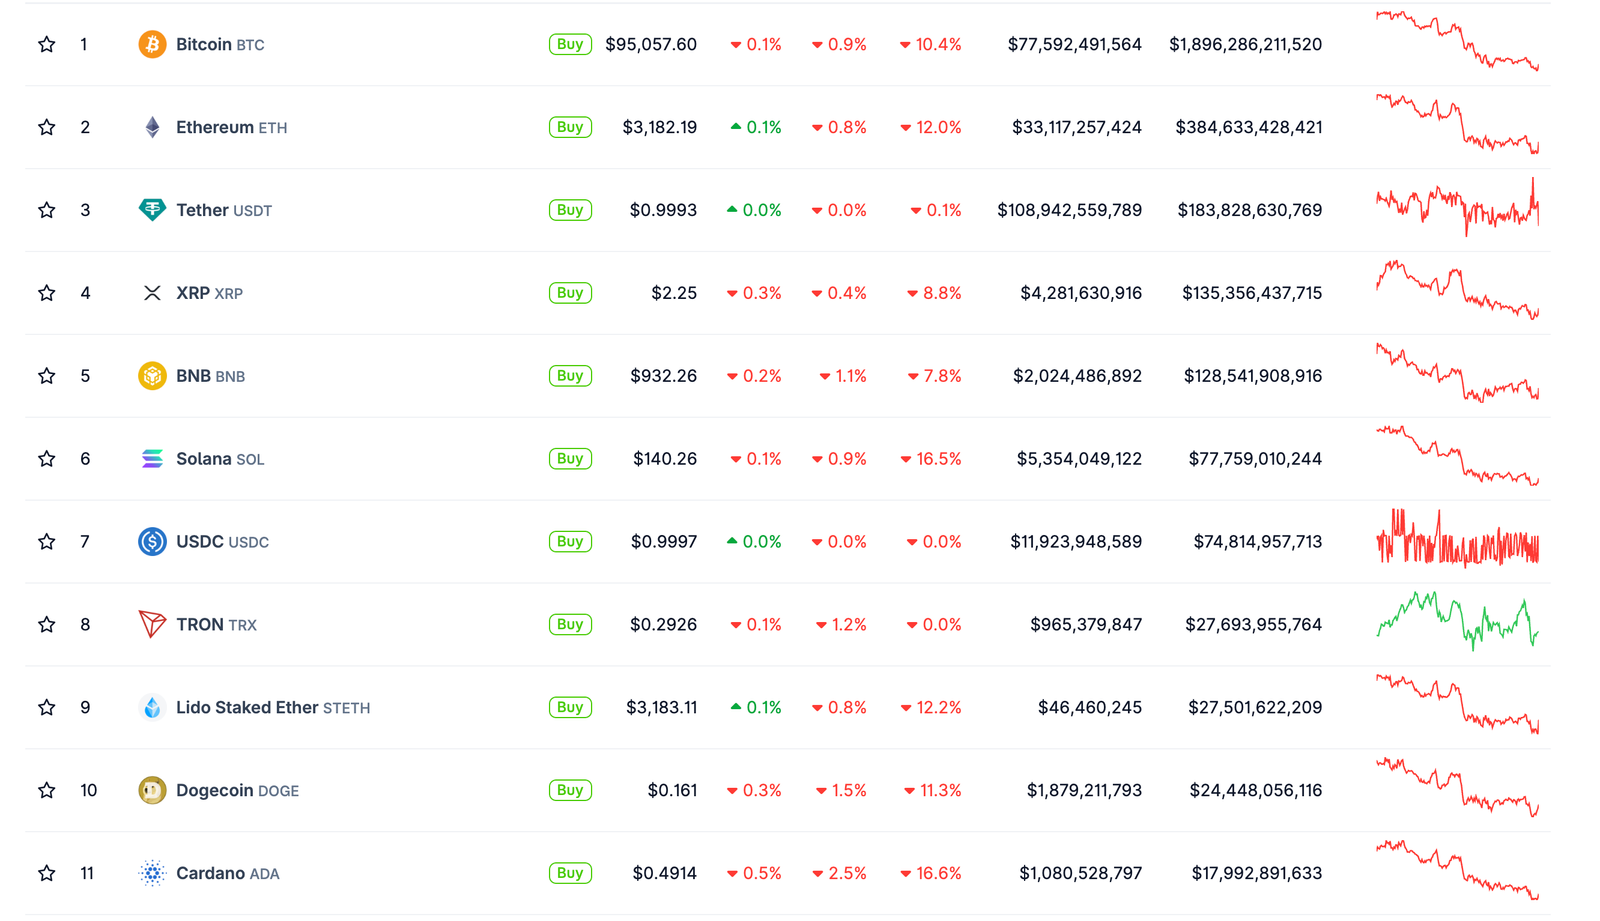This screenshot has height=921, width=1600.
Task: Click the XRP logo icon
Action: coord(151,292)
